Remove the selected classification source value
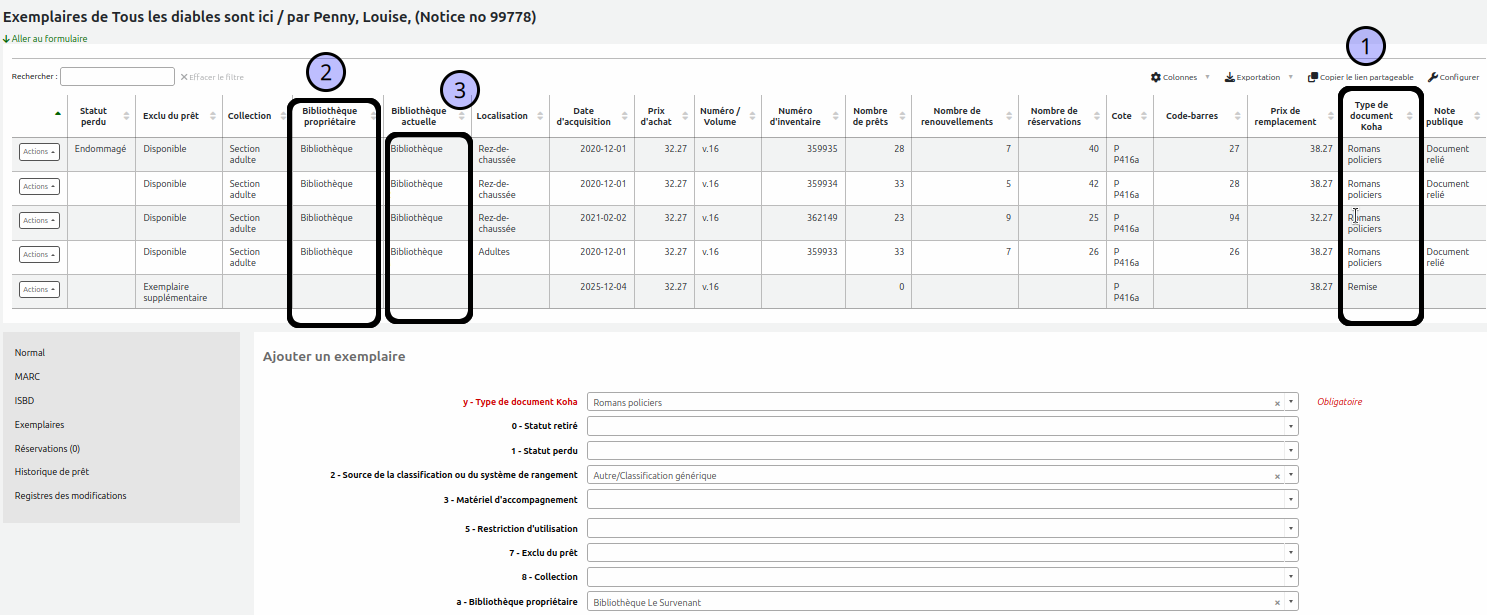This screenshot has height=615, width=1487. tap(1277, 476)
